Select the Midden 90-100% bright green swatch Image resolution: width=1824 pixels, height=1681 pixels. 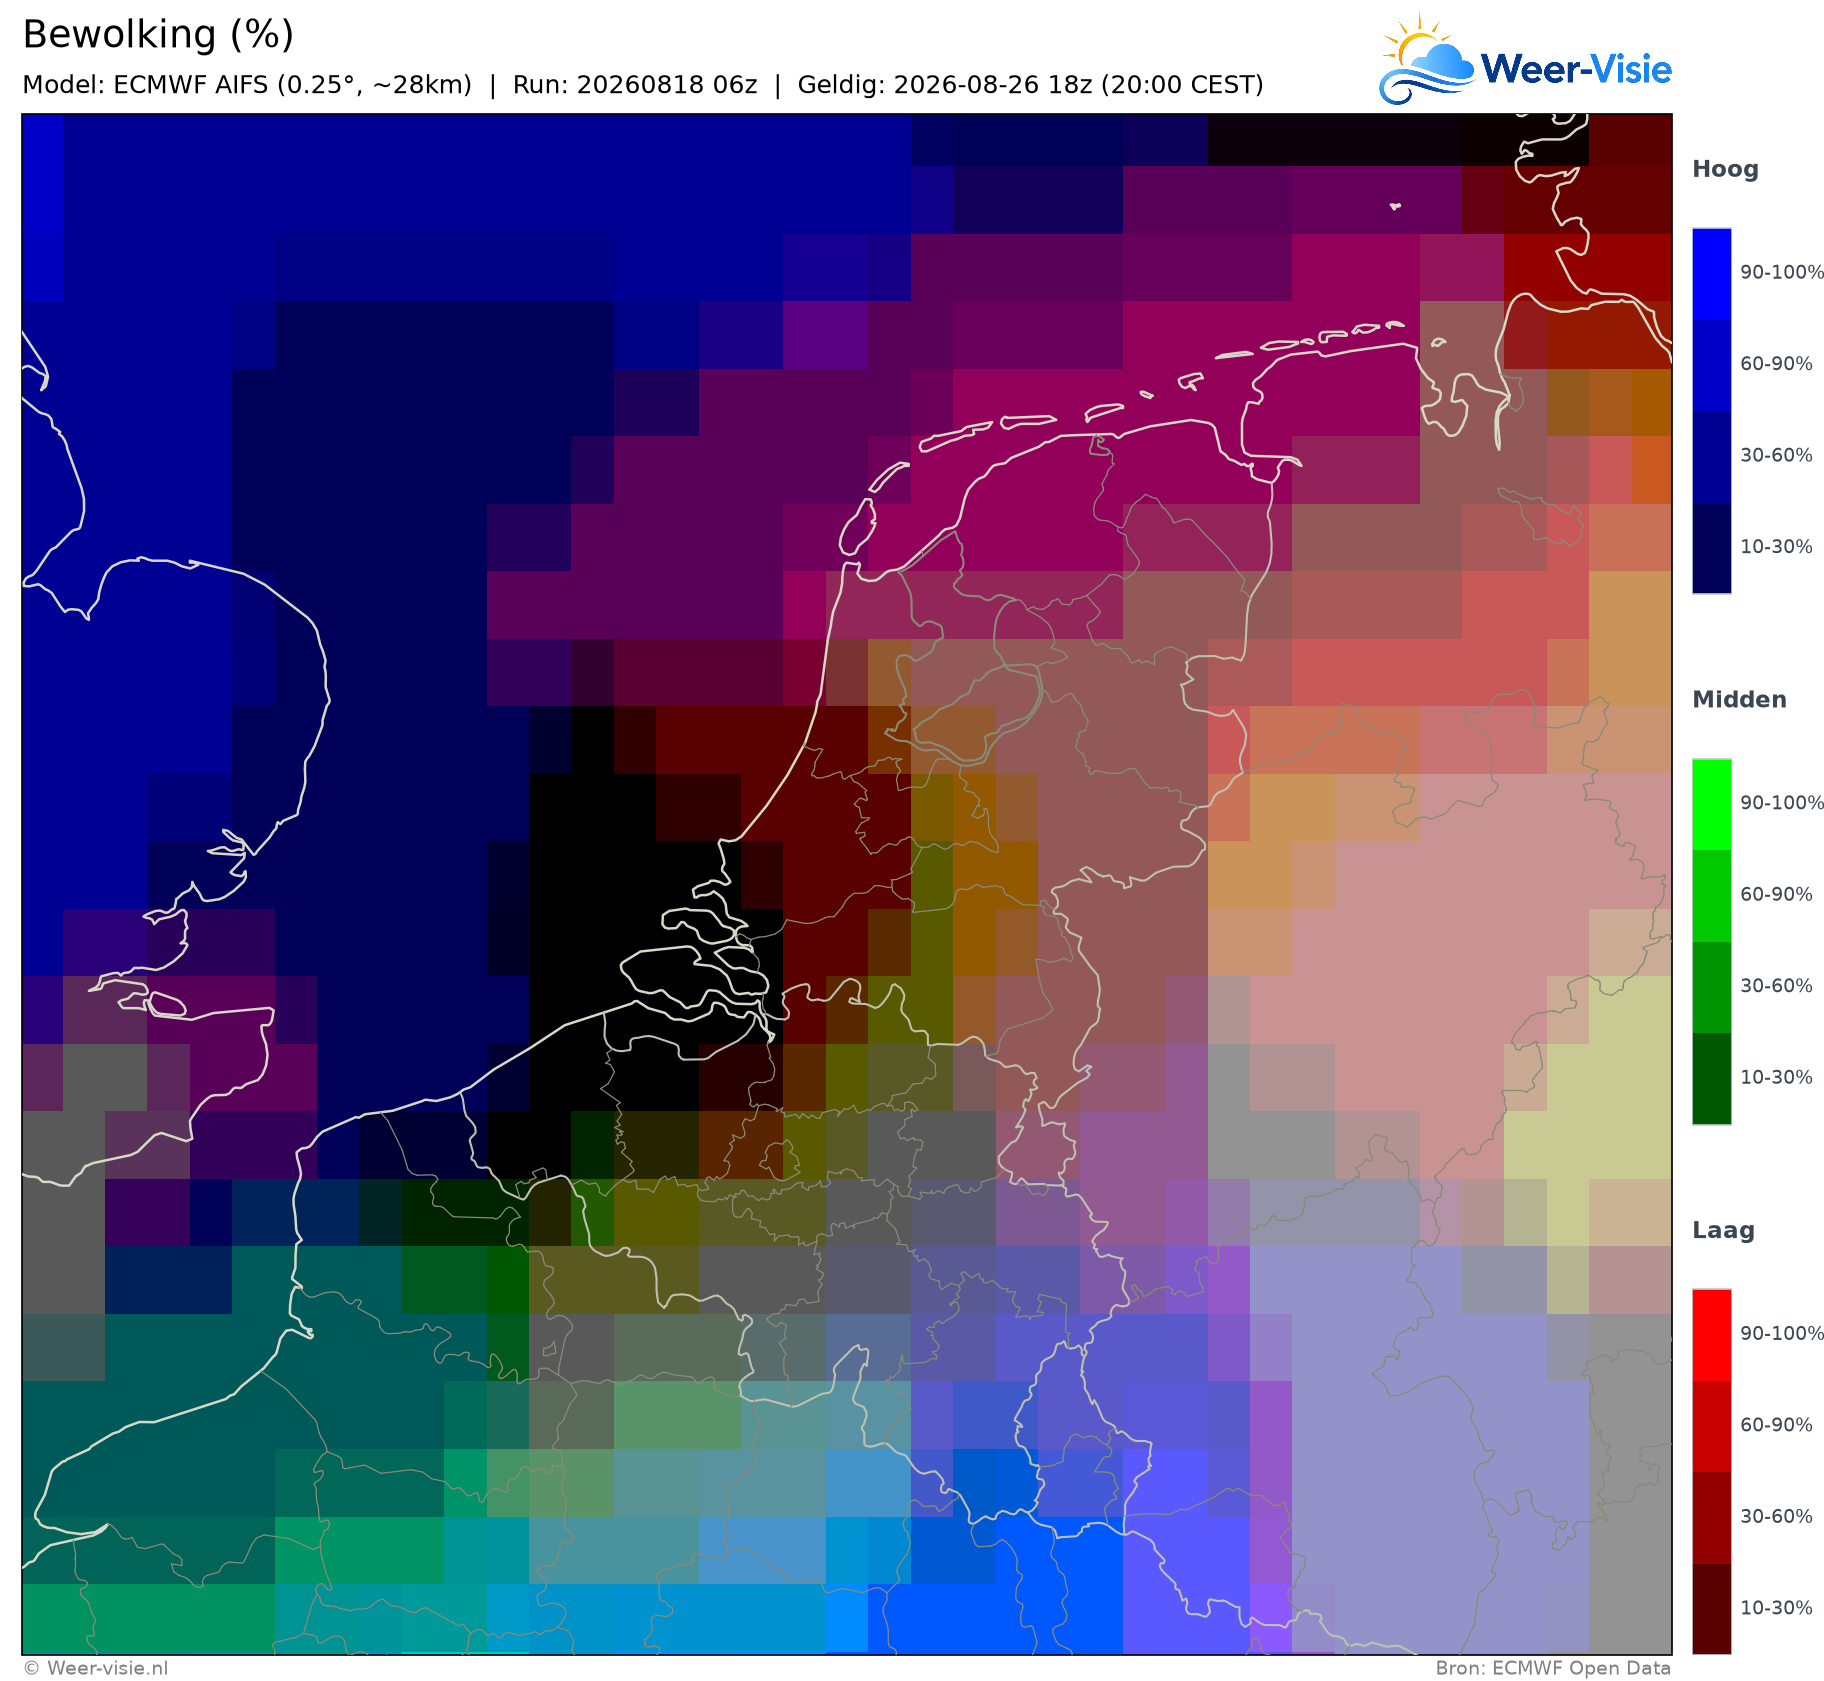pyautogui.click(x=1711, y=805)
